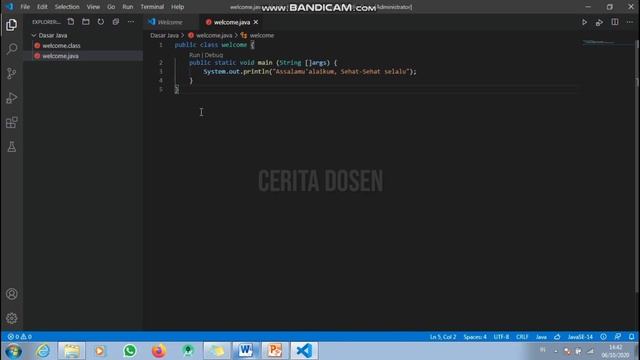Click the println line of code
The height and width of the screenshot is (360, 640).
pyautogui.click(x=310, y=71)
